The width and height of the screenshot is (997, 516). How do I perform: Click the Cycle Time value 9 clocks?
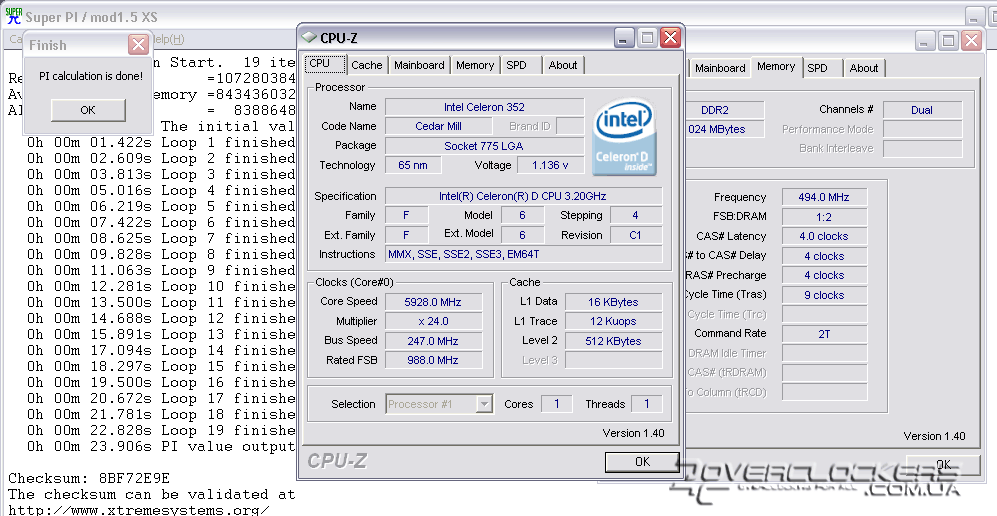[x=824, y=295]
